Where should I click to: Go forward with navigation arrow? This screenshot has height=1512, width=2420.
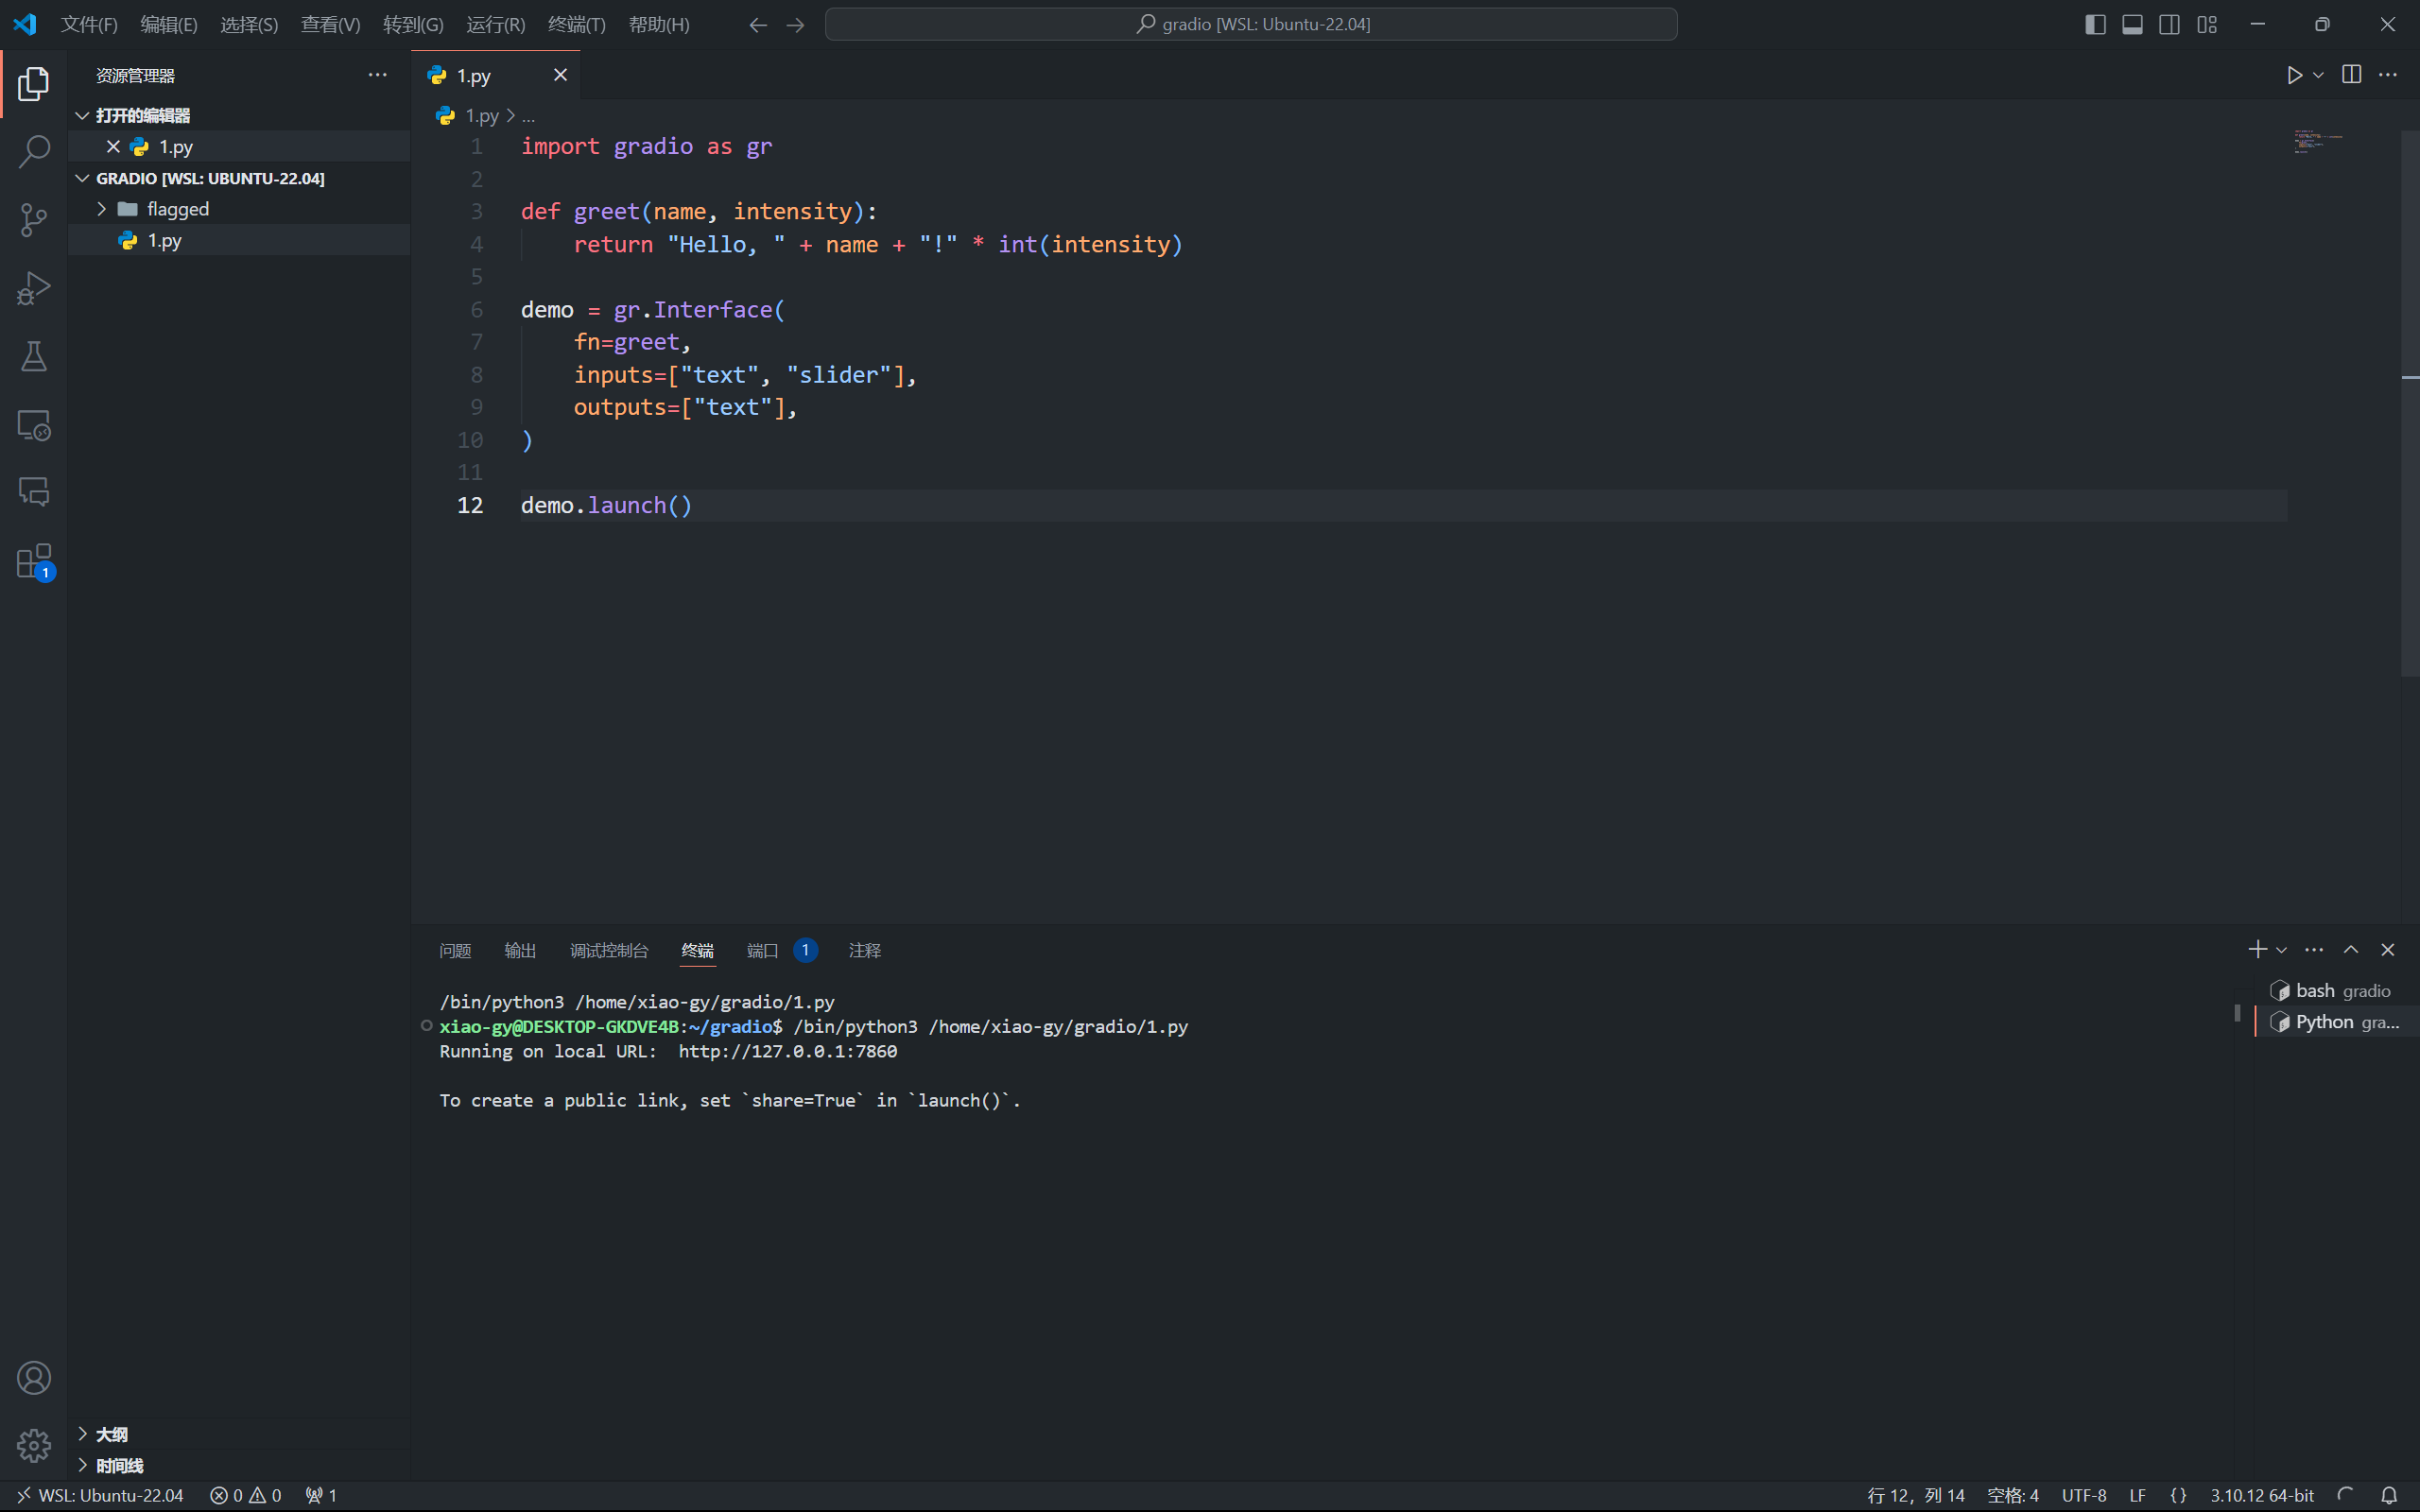(795, 25)
